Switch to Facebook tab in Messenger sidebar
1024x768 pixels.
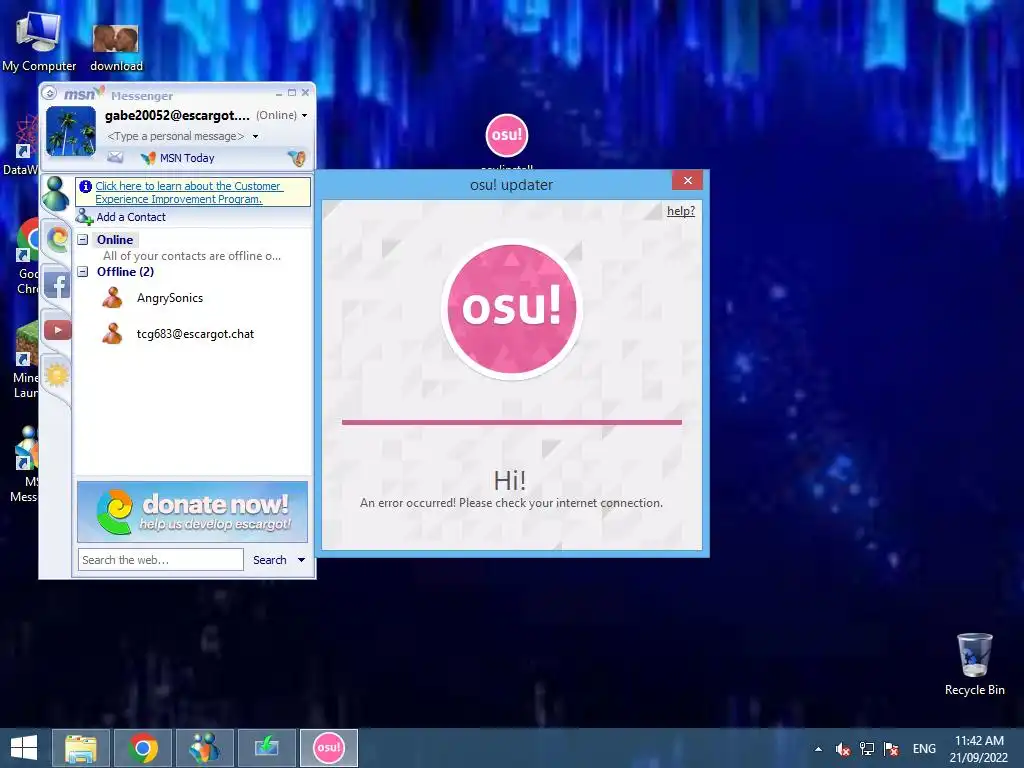(x=57, y=285)
